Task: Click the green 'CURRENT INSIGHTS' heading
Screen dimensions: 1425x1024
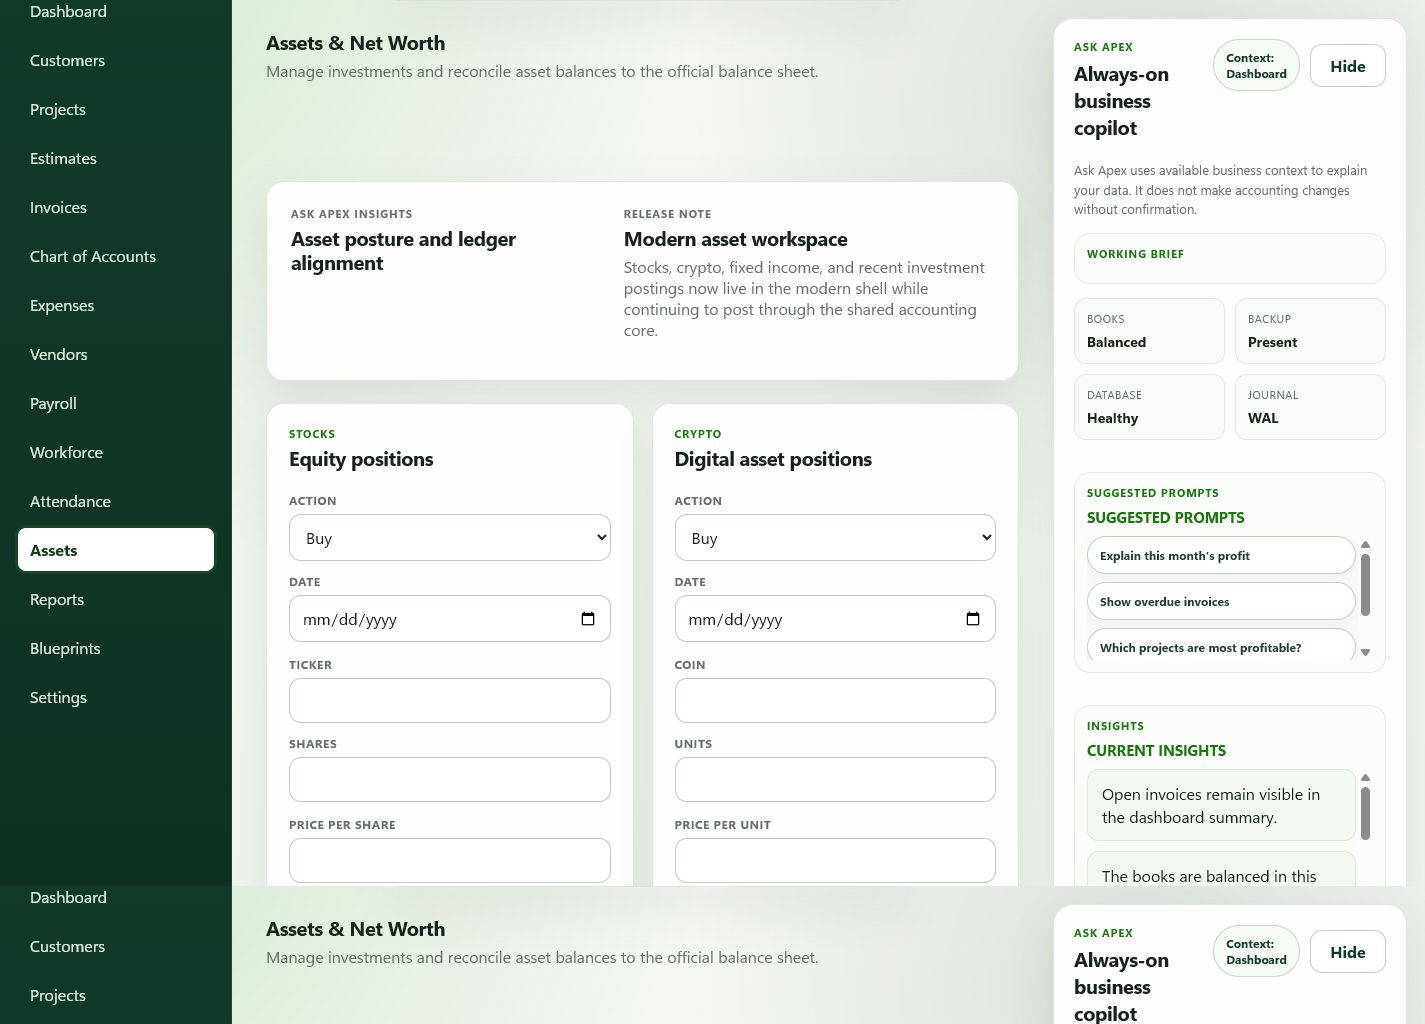Action: [x=1156, y=750]
